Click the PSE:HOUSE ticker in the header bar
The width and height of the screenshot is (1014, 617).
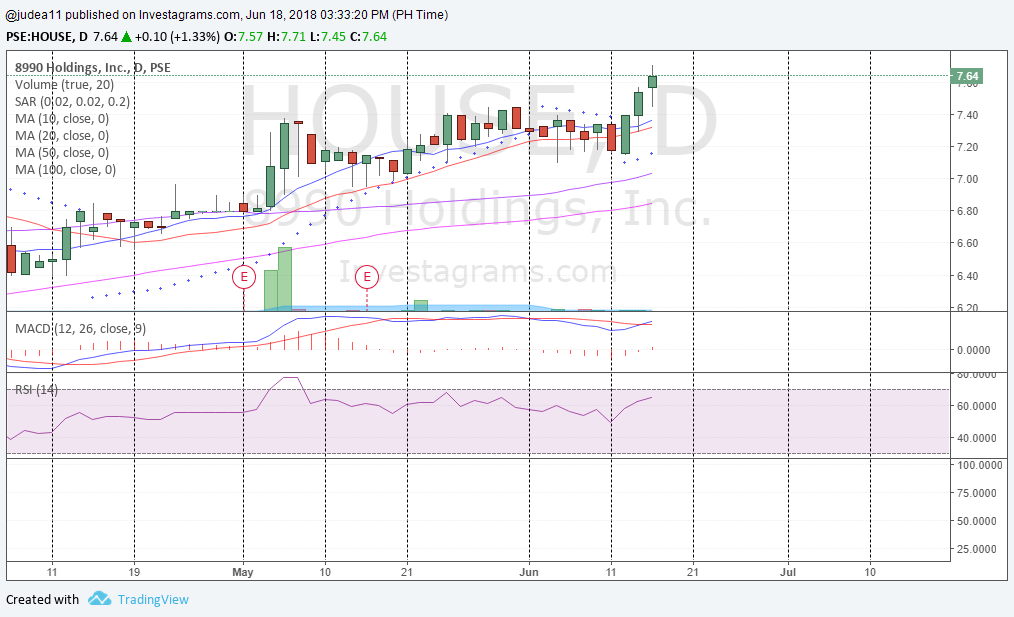coord(34,37)
